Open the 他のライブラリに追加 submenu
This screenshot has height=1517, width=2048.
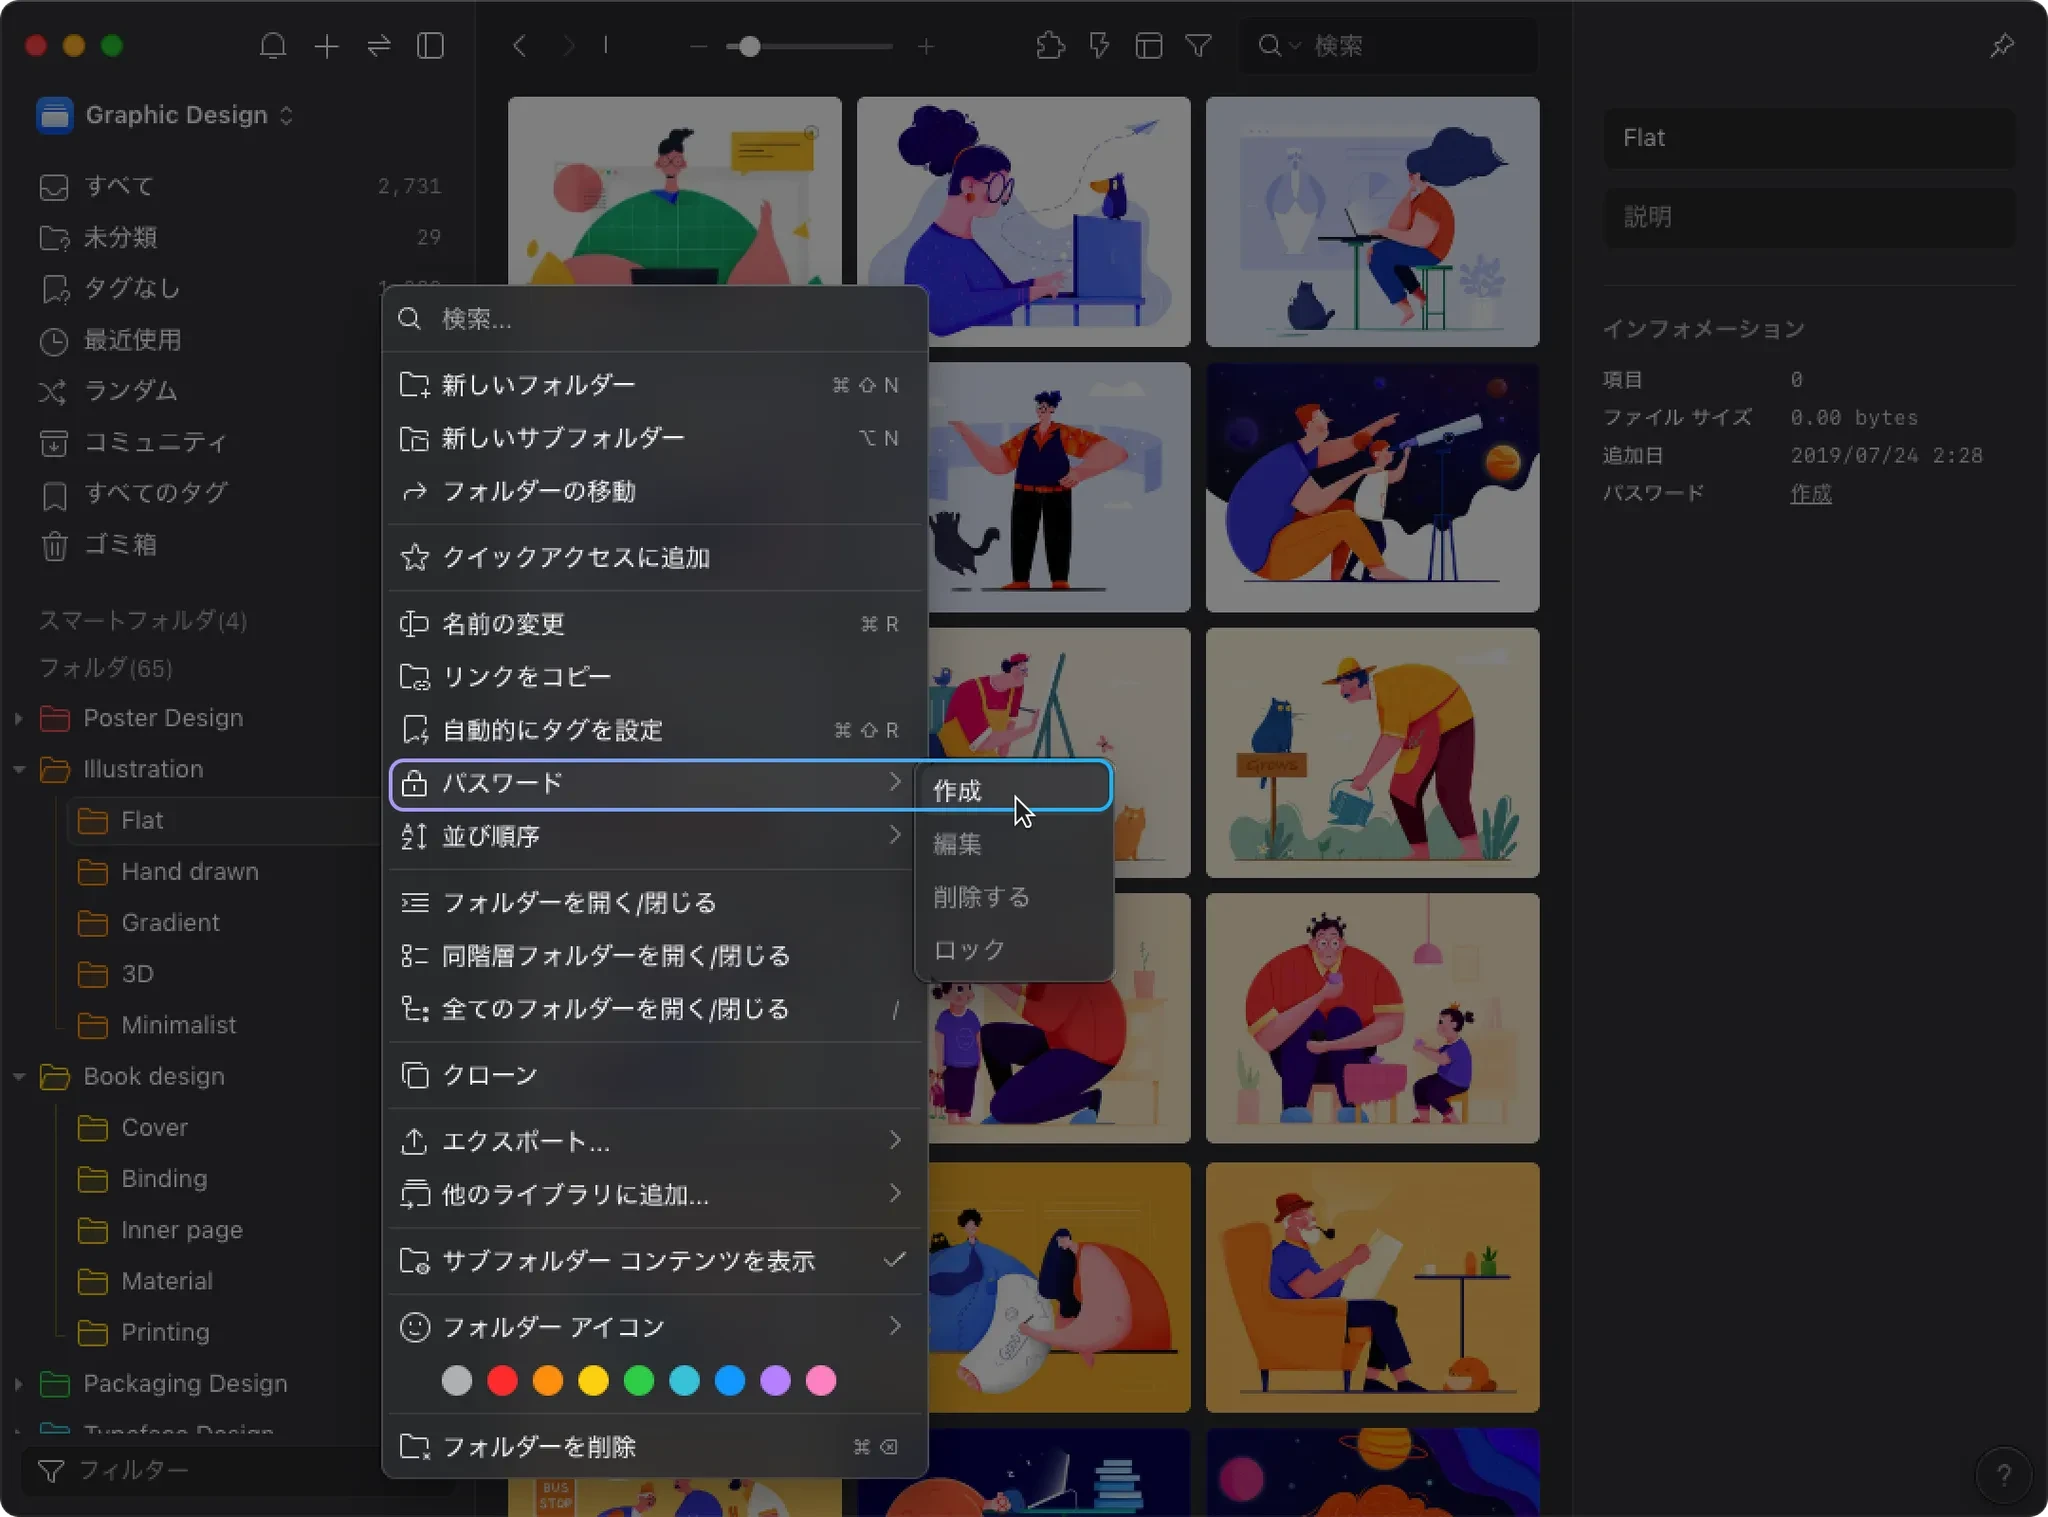(x=654, y=1194)
